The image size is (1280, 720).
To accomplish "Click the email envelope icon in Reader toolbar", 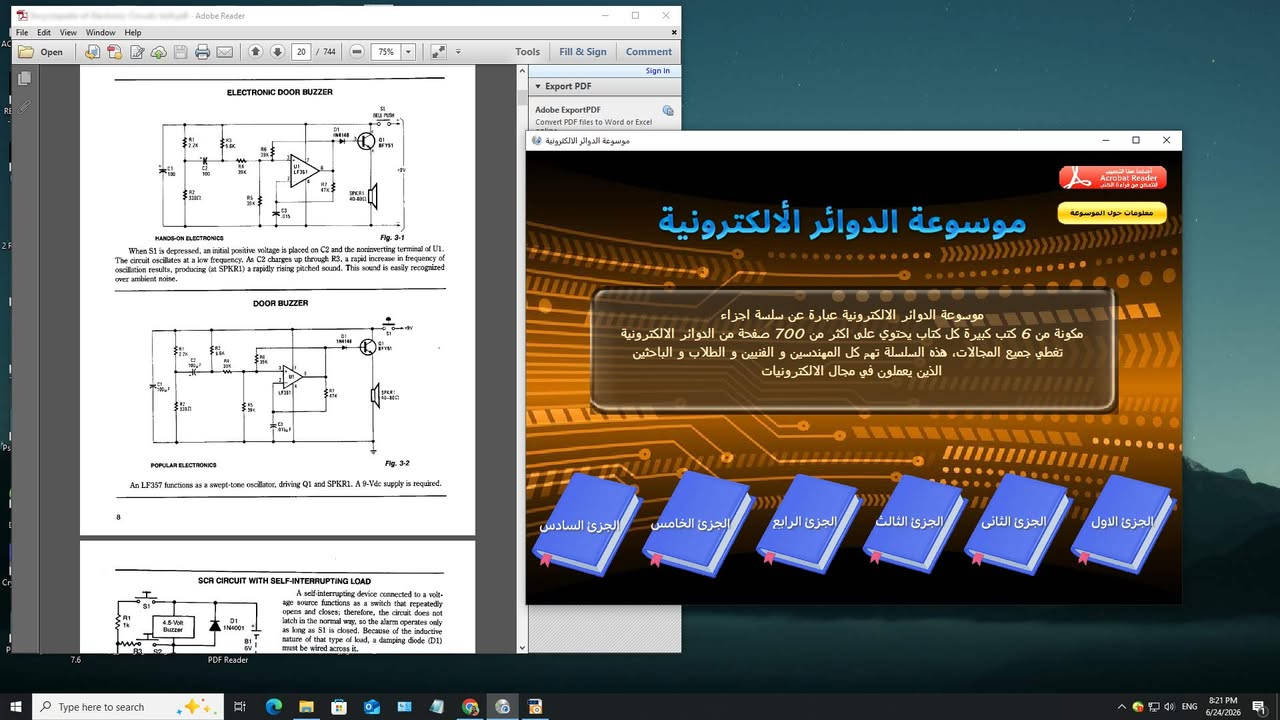I will [225, 52].
